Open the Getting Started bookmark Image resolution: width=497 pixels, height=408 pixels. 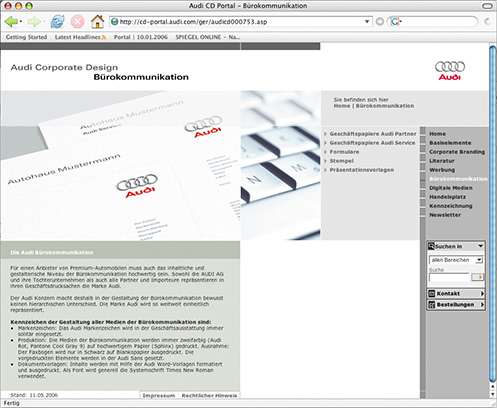coord(26,37)
